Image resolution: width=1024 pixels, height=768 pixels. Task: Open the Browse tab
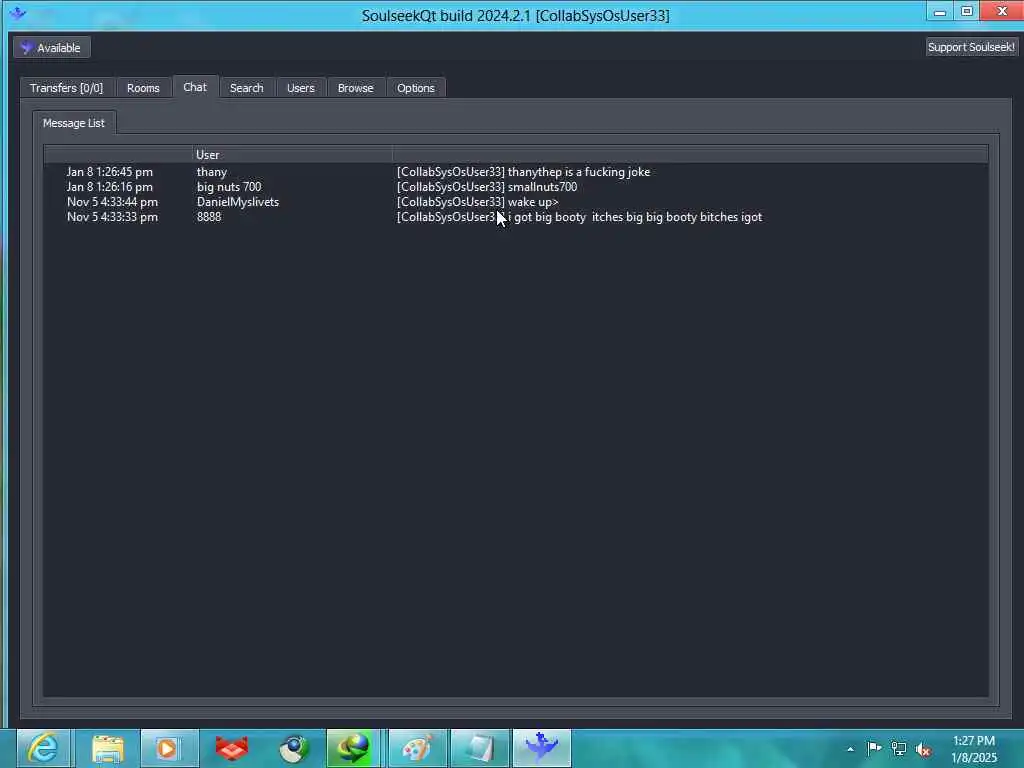click(x=355, y=88)
